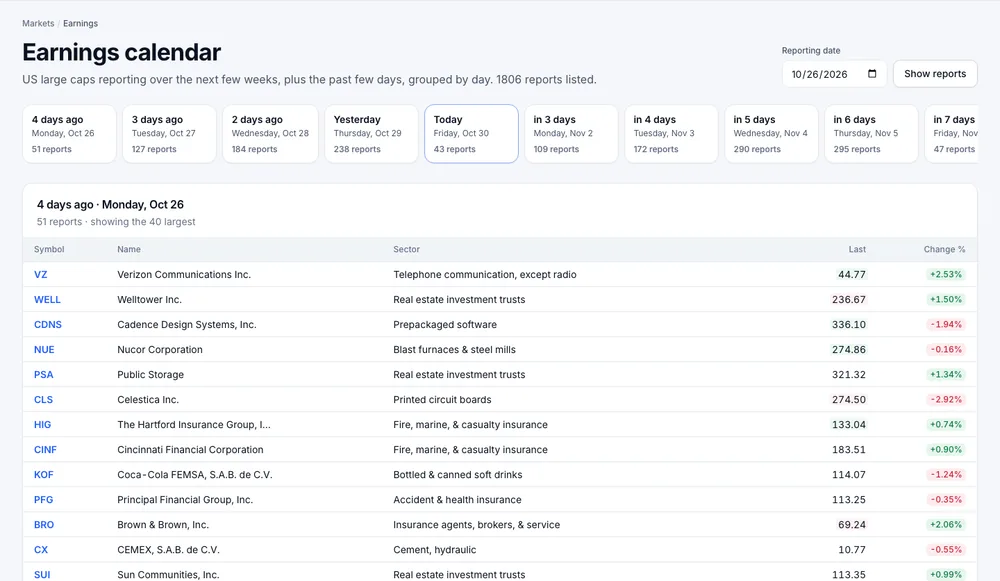The height and width of the screenshot is (581, 1000).
Task: Open the WELL ticker link
Action: point(47,300)
